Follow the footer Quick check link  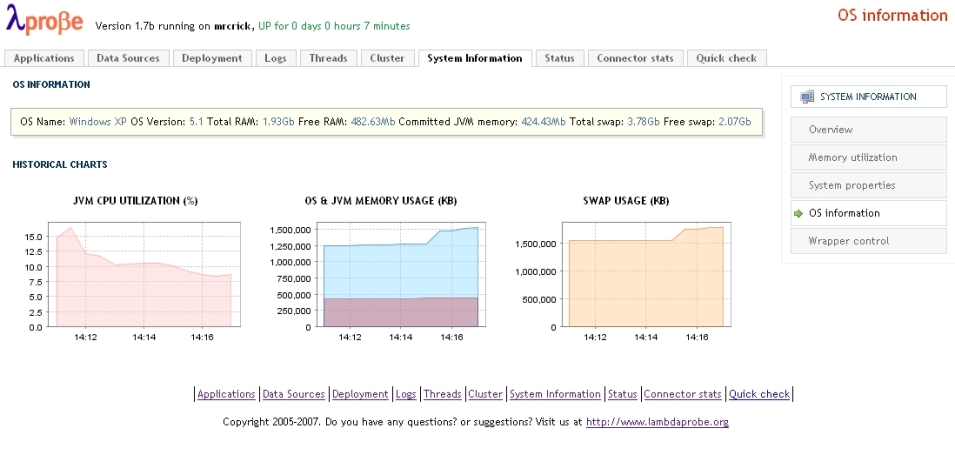click(759, 394)
